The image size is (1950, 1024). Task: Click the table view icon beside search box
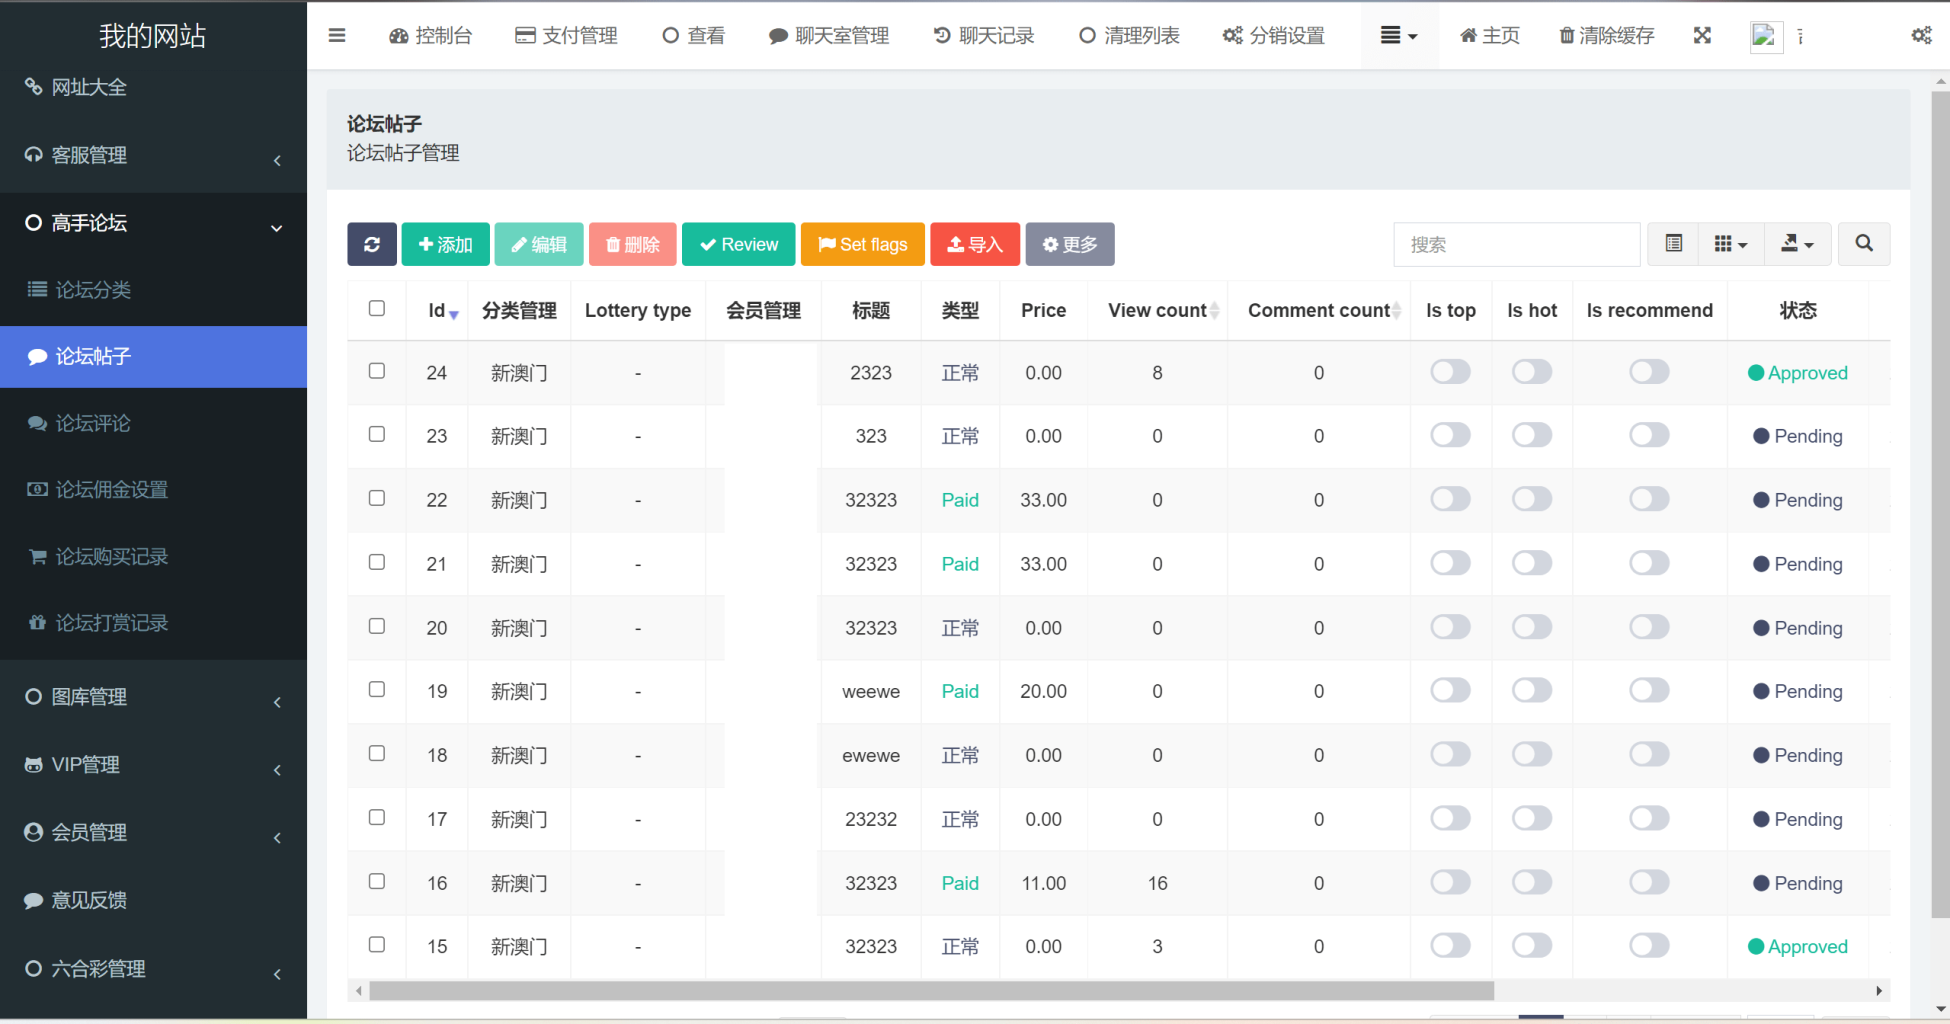click(x=1673, y=244)
